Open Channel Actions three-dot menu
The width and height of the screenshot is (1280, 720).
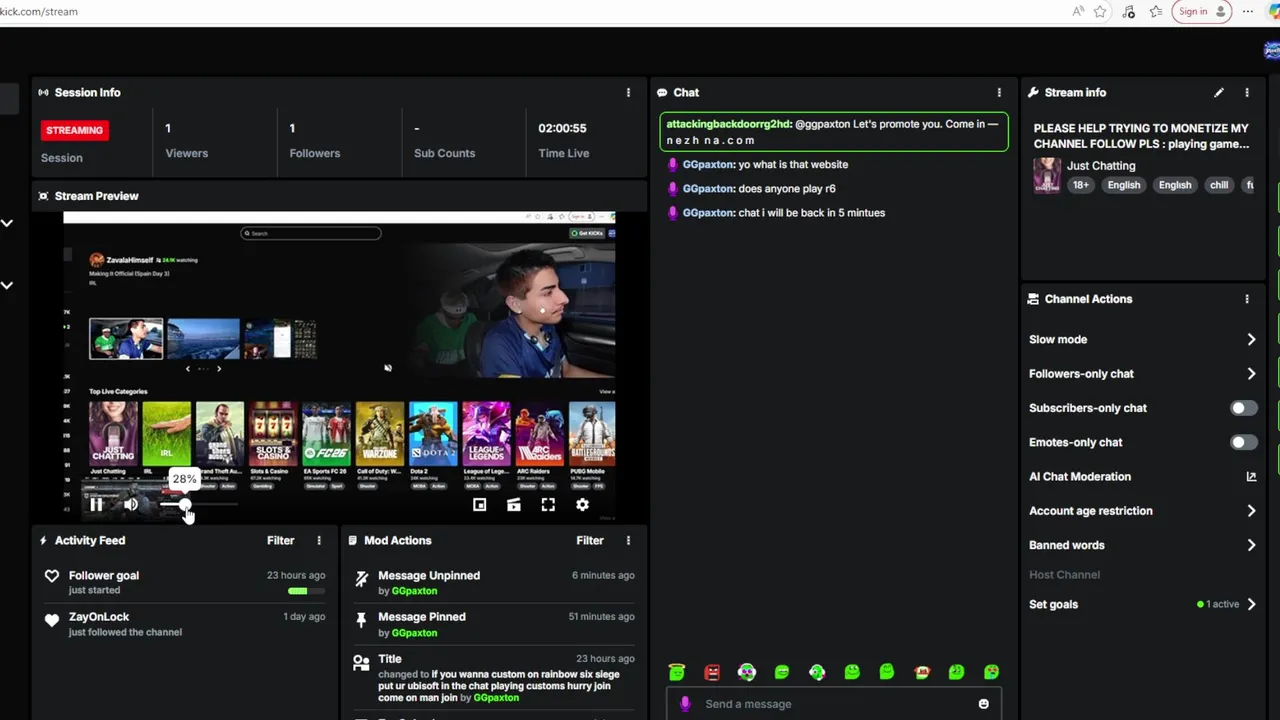pos(1247,299)
